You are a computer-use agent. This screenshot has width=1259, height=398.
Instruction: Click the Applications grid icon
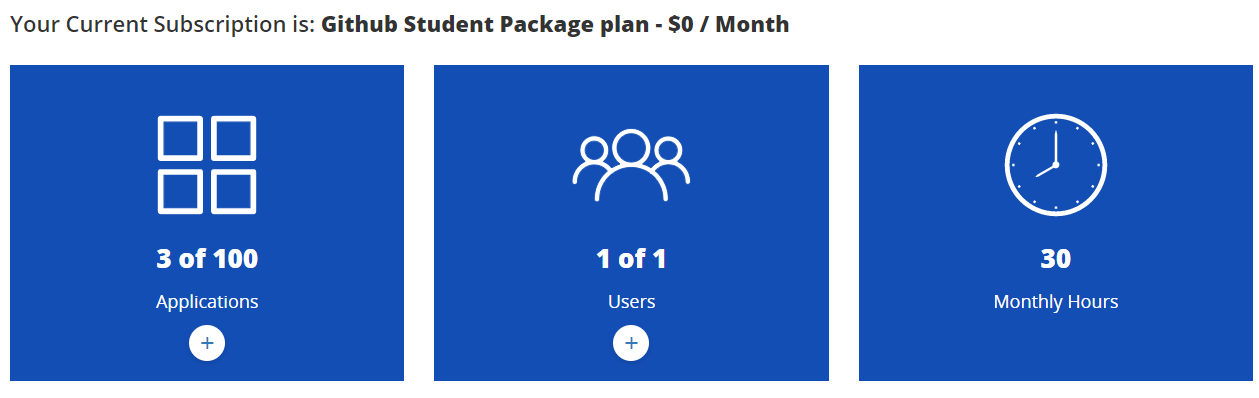tap(207, 165)
